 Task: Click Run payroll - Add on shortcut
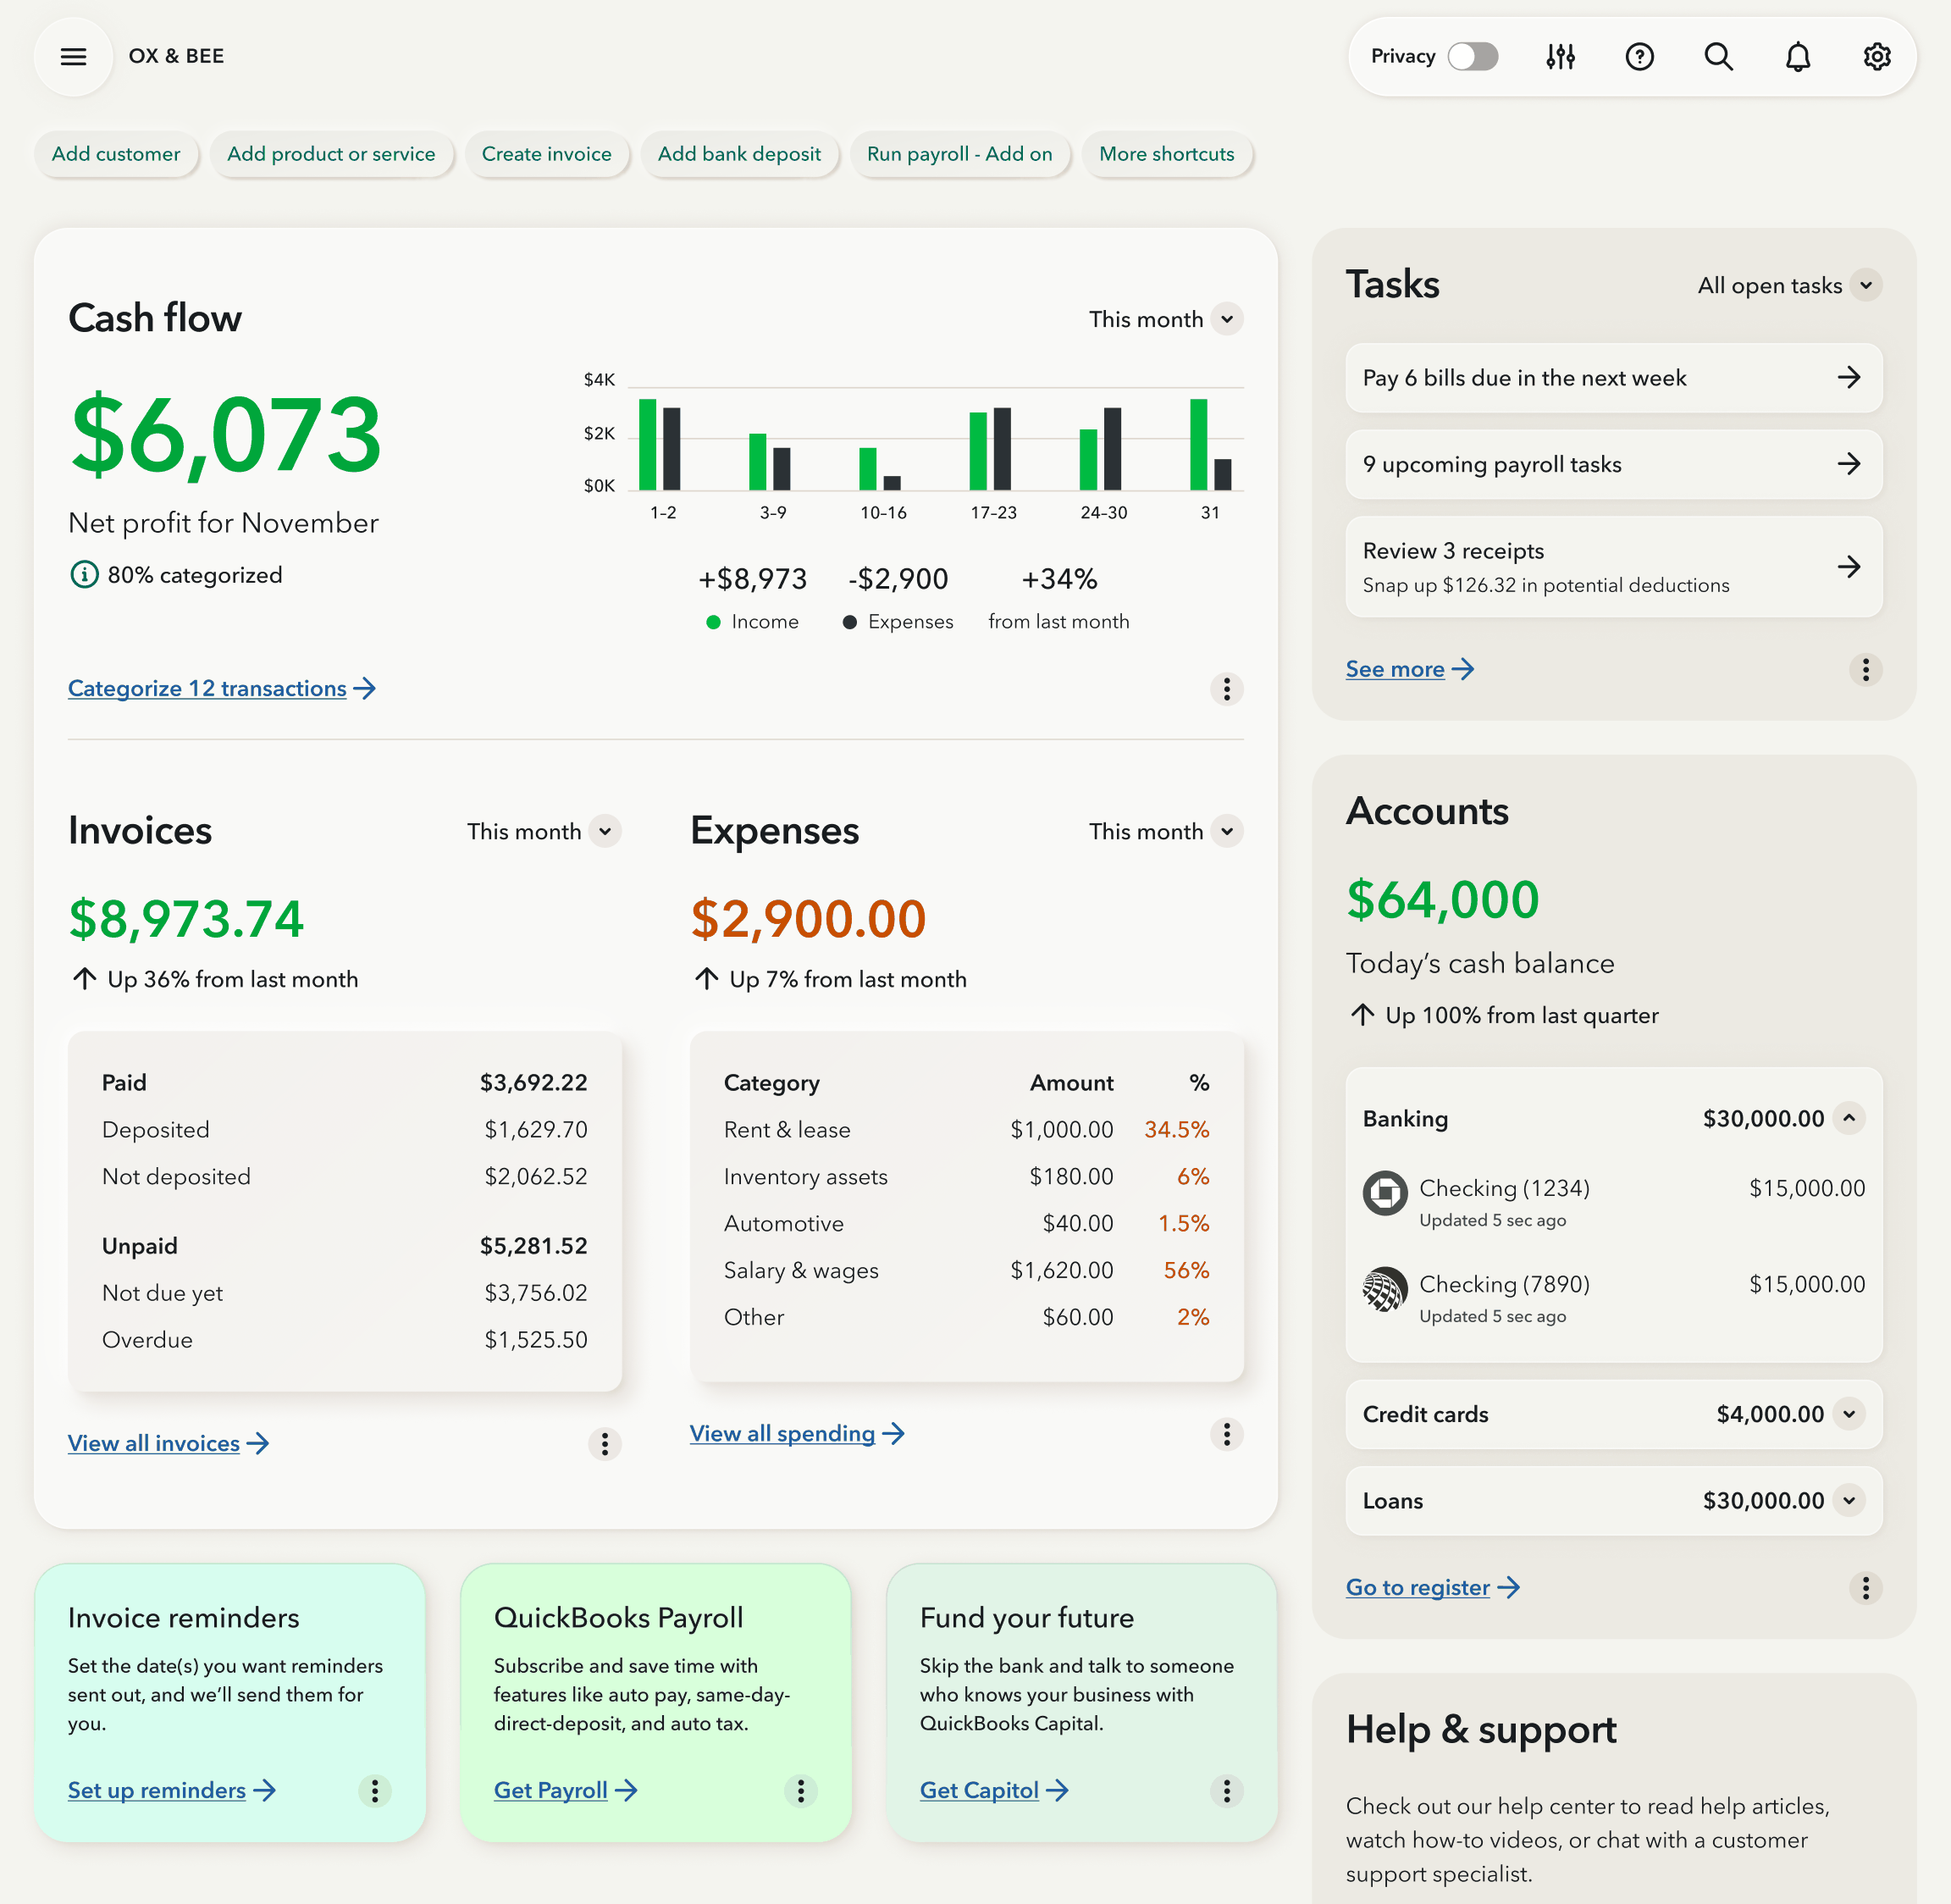959,154
